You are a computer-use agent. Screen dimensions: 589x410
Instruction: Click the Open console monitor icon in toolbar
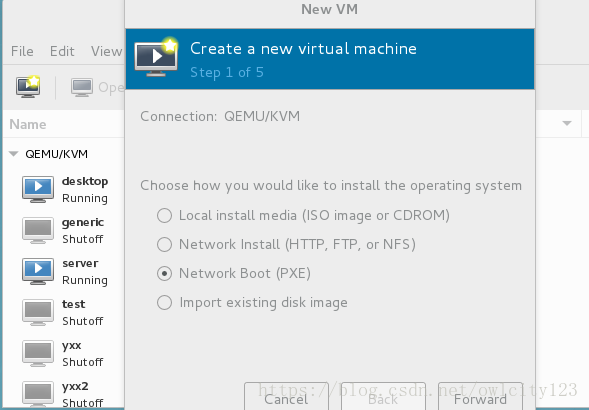(x=82, y=88)
